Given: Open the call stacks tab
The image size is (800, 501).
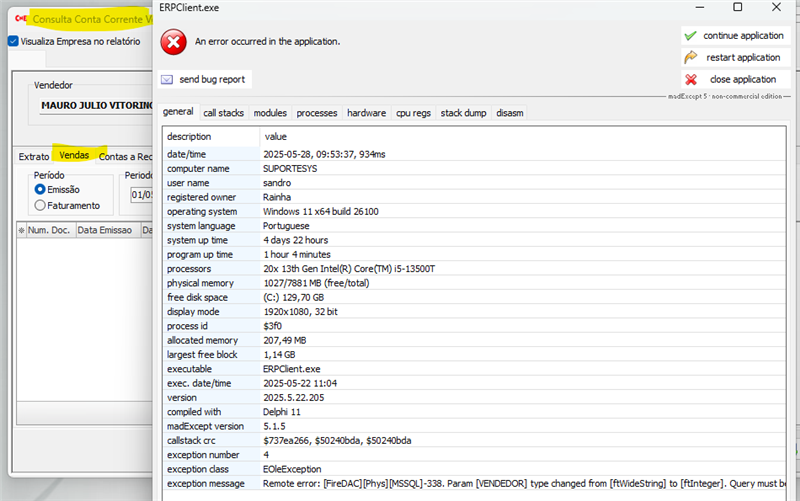Looking at the screenshot, I should coord(223,113).
